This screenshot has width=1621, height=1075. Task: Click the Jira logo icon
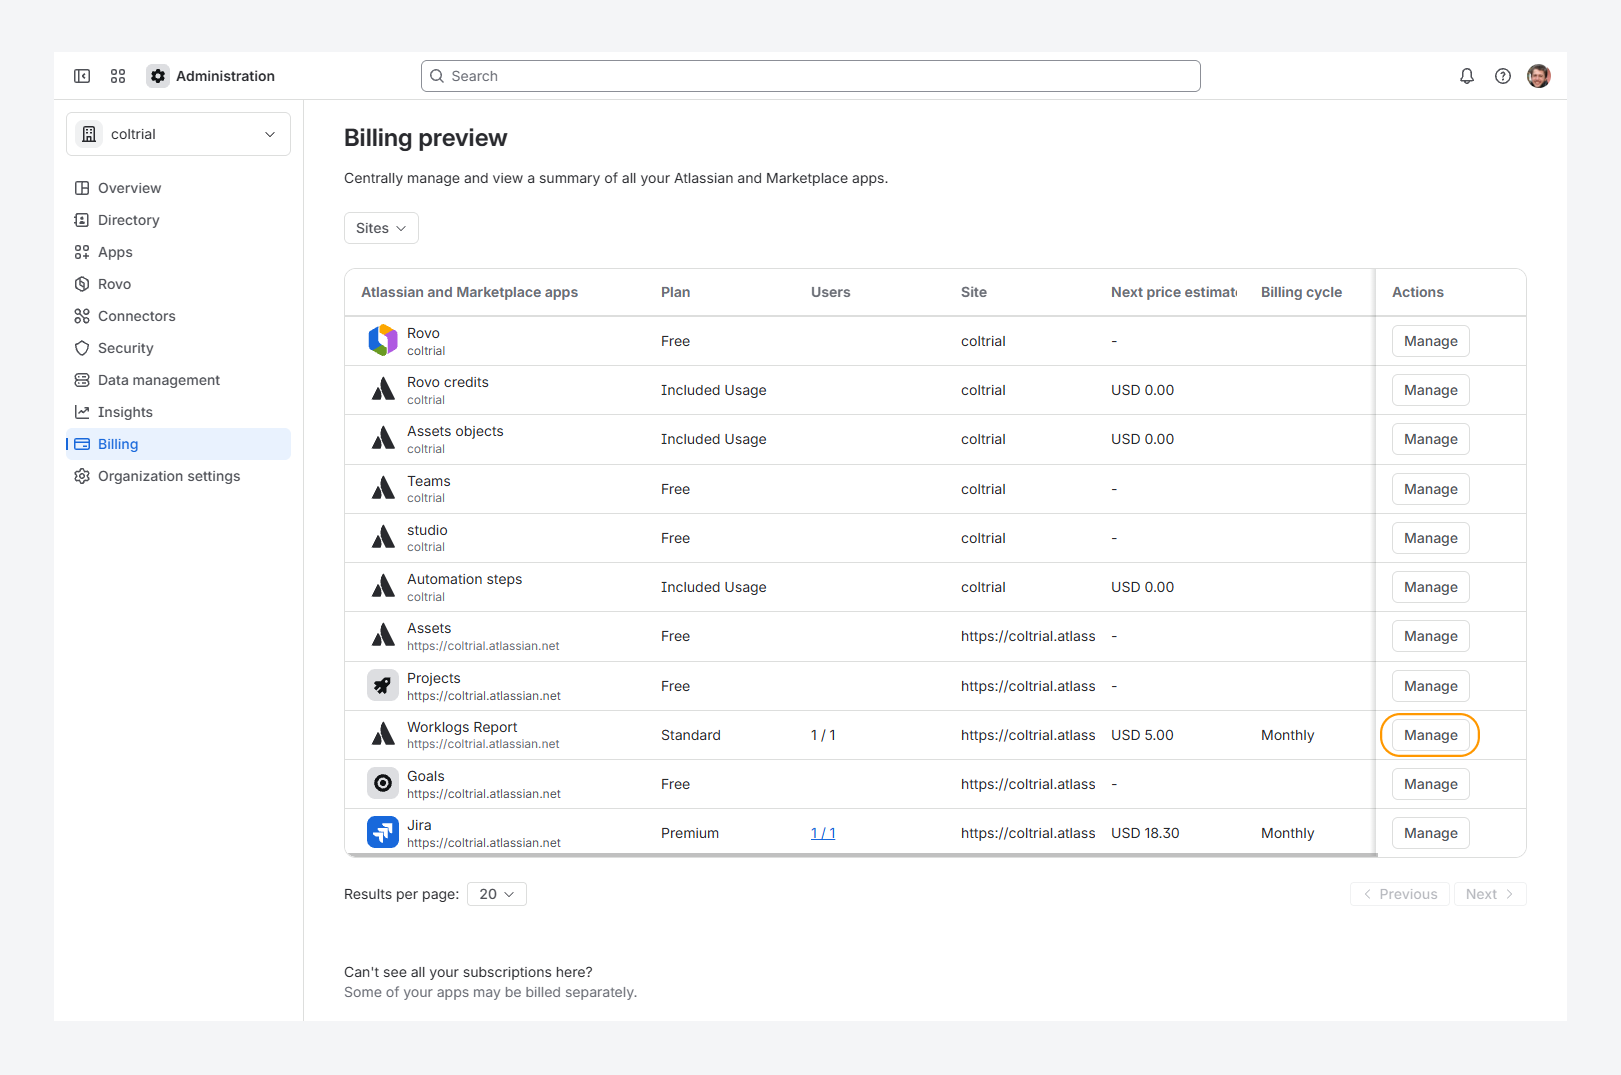point(383,833)
